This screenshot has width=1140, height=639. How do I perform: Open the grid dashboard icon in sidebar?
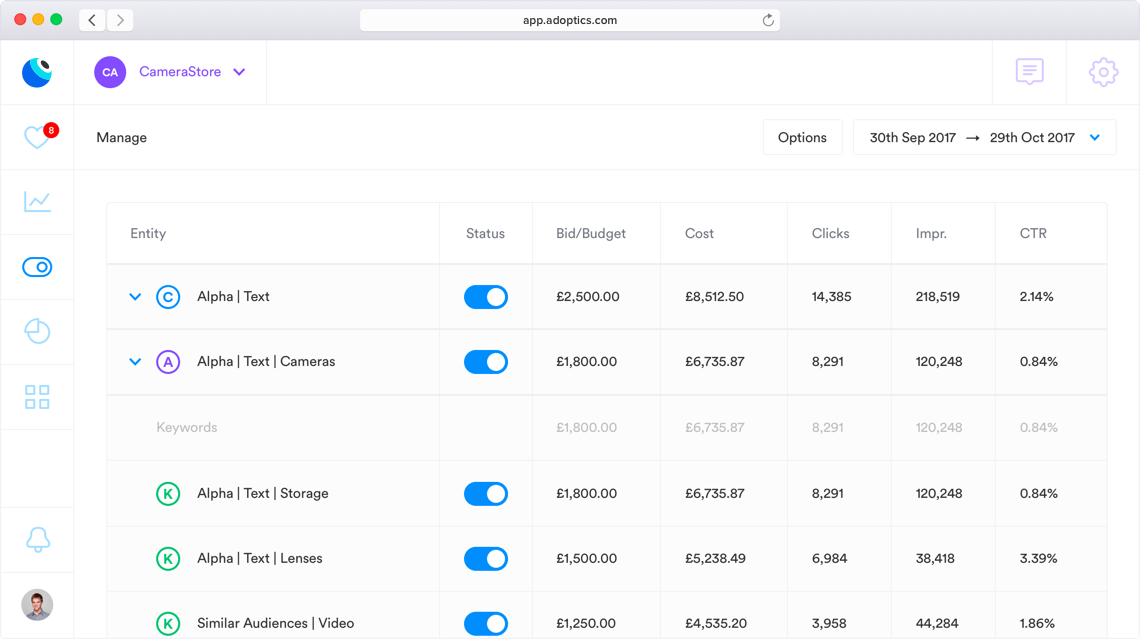[x=37, y=397]
